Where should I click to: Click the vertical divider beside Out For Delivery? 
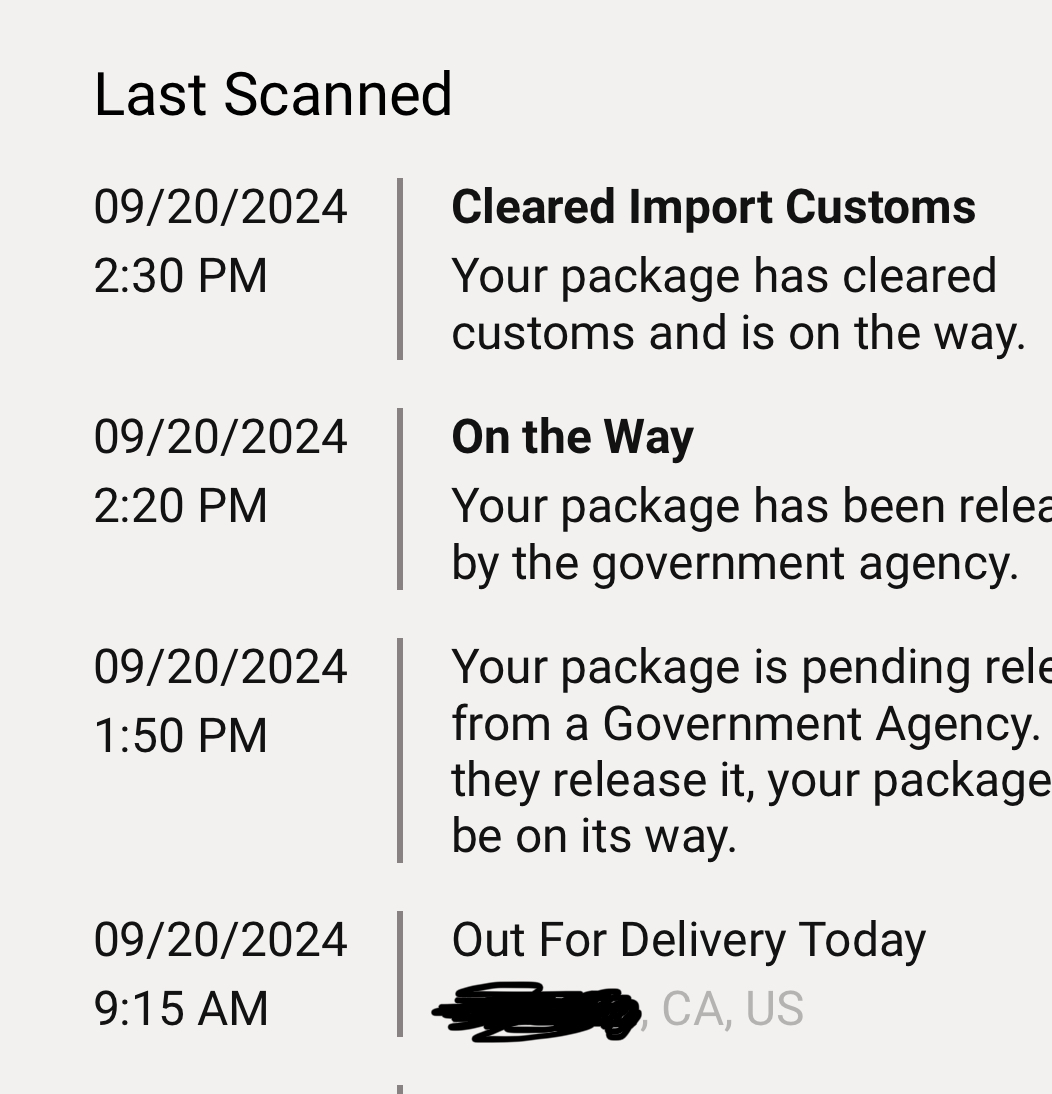point(400,974)
